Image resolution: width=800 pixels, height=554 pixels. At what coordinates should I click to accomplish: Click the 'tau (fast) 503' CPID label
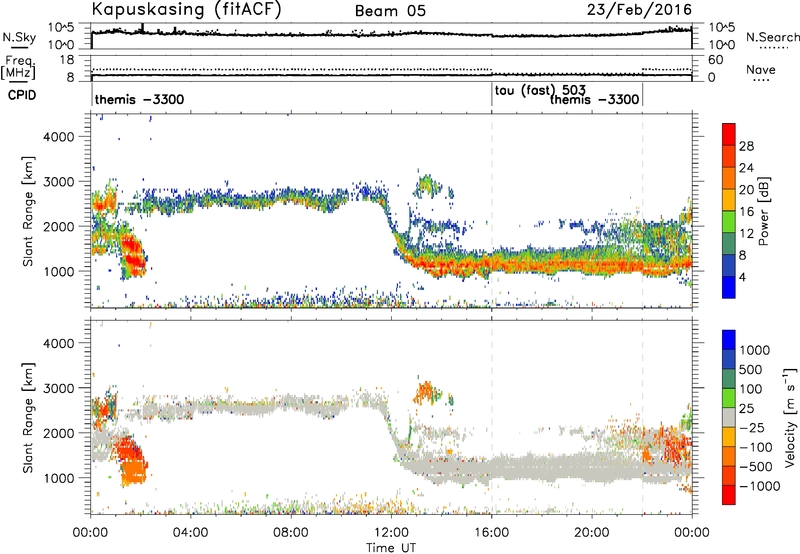[540, 91]
